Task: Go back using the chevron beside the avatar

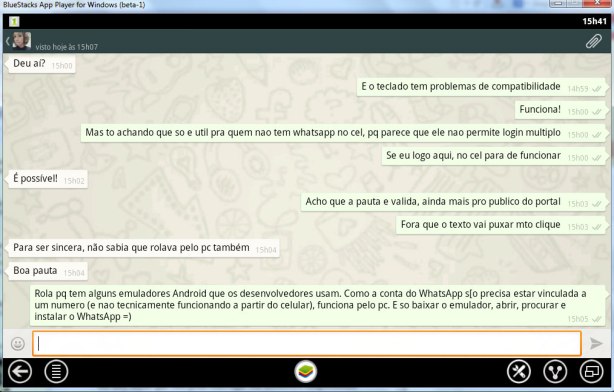Action: pyautogui.click(x=7, y=41)
